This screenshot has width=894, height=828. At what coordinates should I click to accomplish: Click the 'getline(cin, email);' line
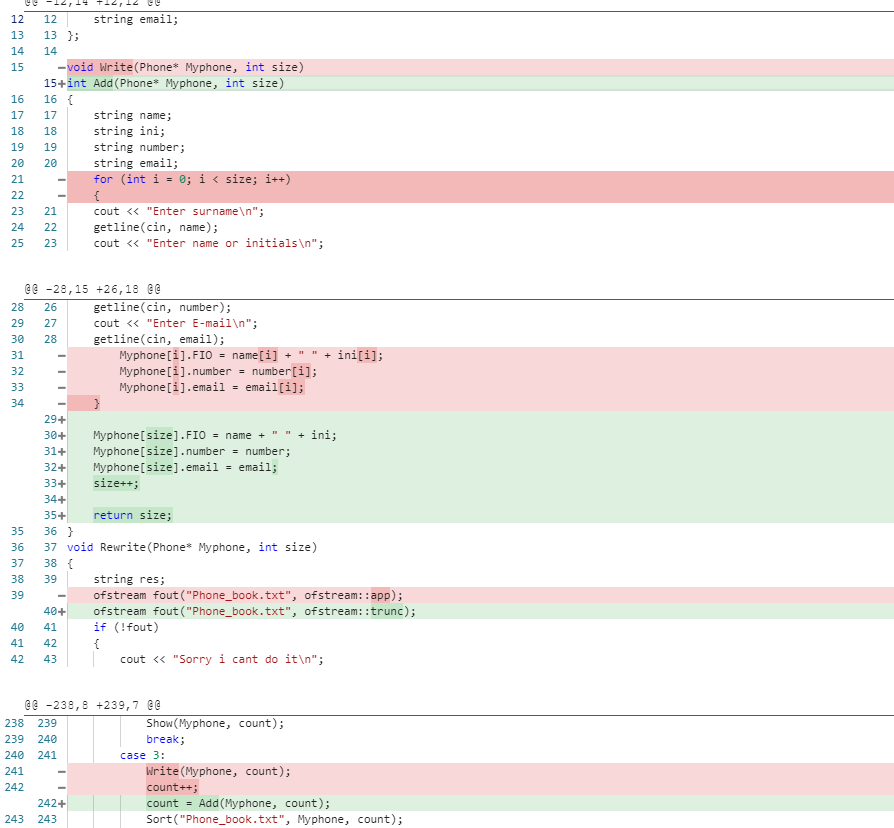coord(159,339)
